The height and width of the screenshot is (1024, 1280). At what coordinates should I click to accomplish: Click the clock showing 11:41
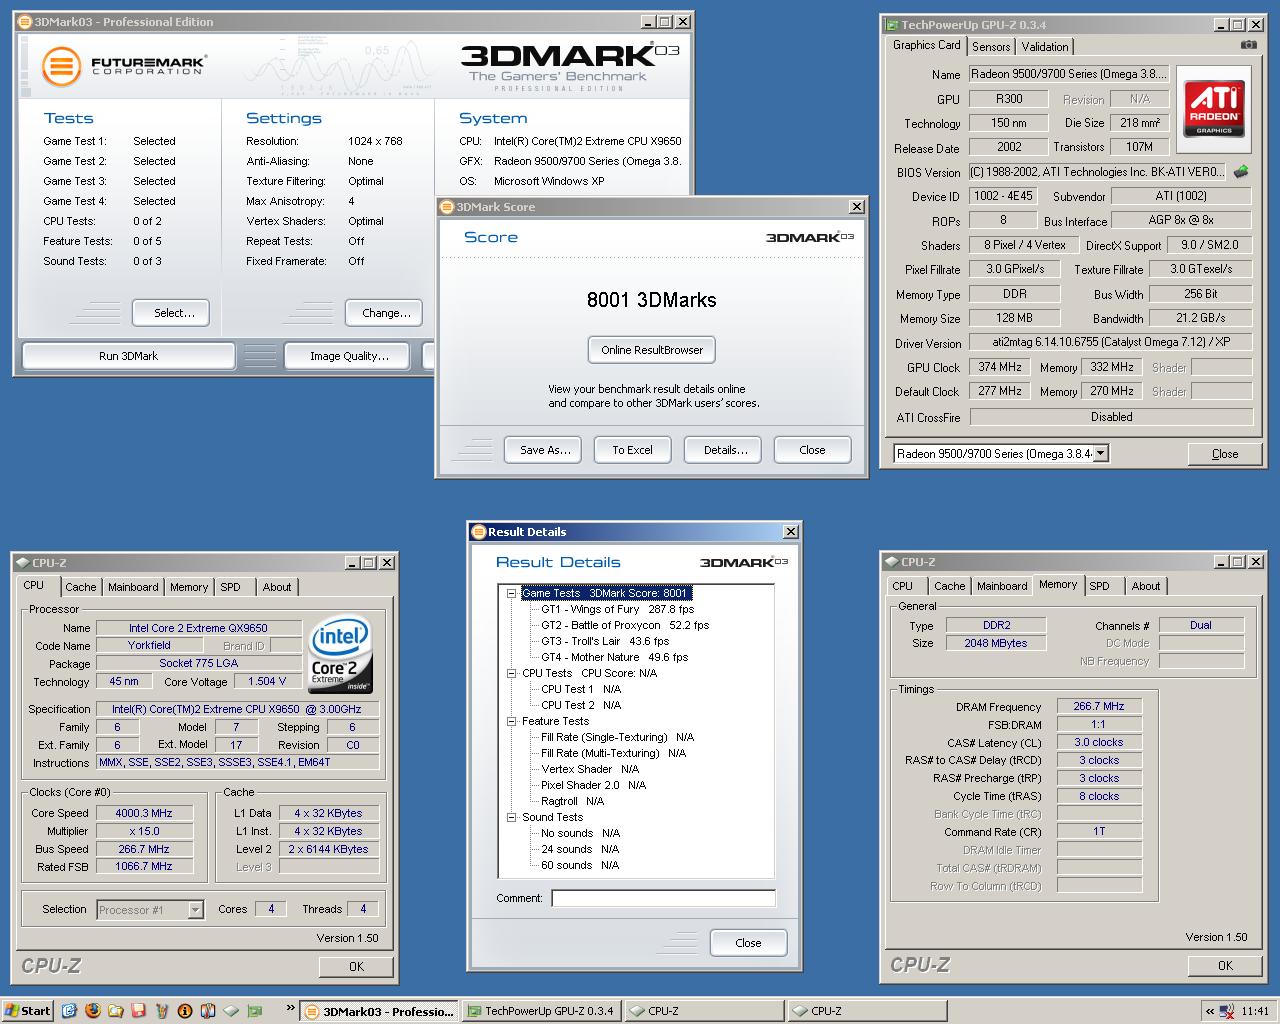[x=1255, y=1011]
